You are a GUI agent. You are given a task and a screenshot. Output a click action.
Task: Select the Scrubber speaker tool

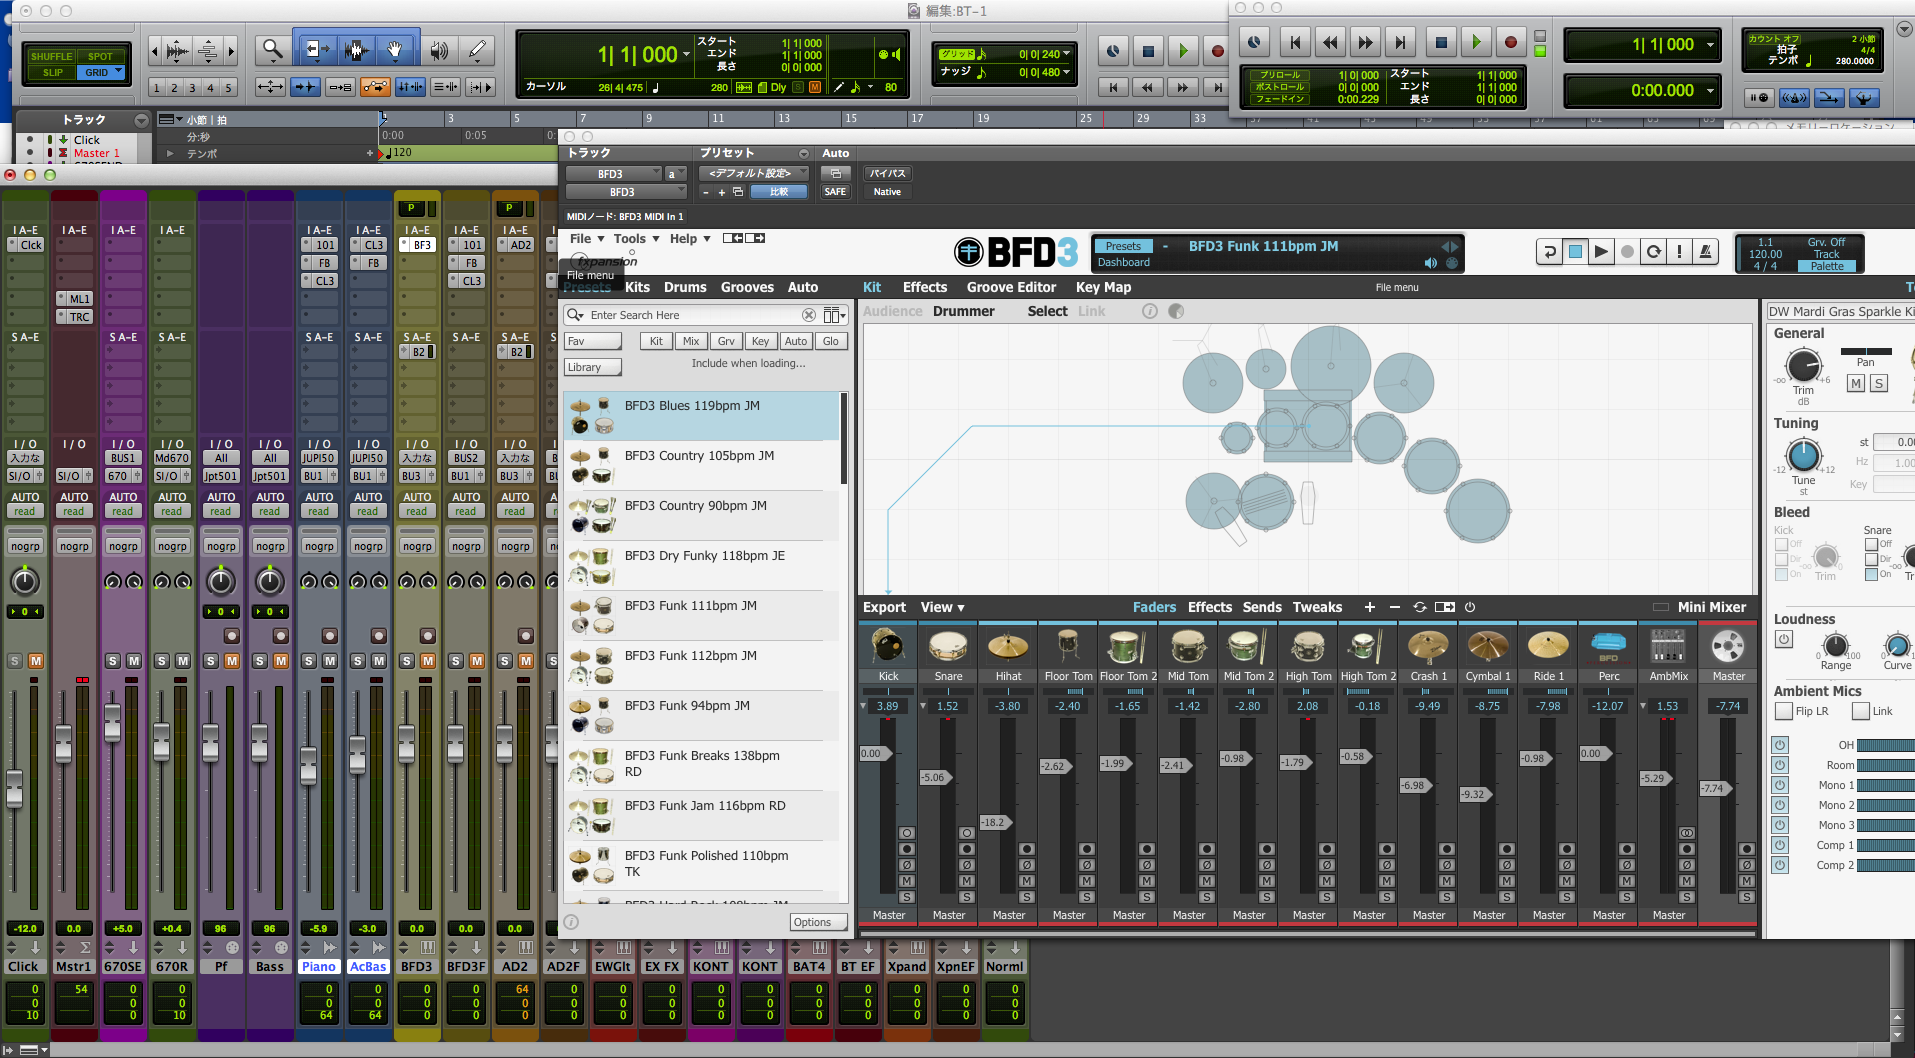(x=438, y=49)
